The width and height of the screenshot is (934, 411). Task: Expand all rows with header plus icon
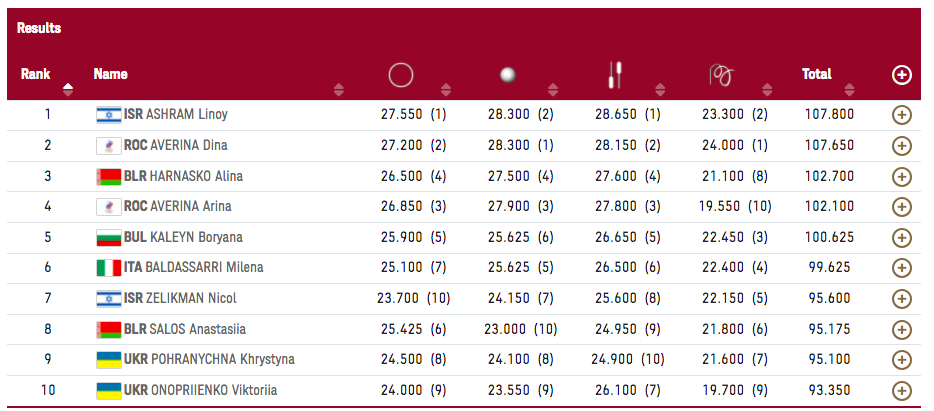(x=901, y=75)
